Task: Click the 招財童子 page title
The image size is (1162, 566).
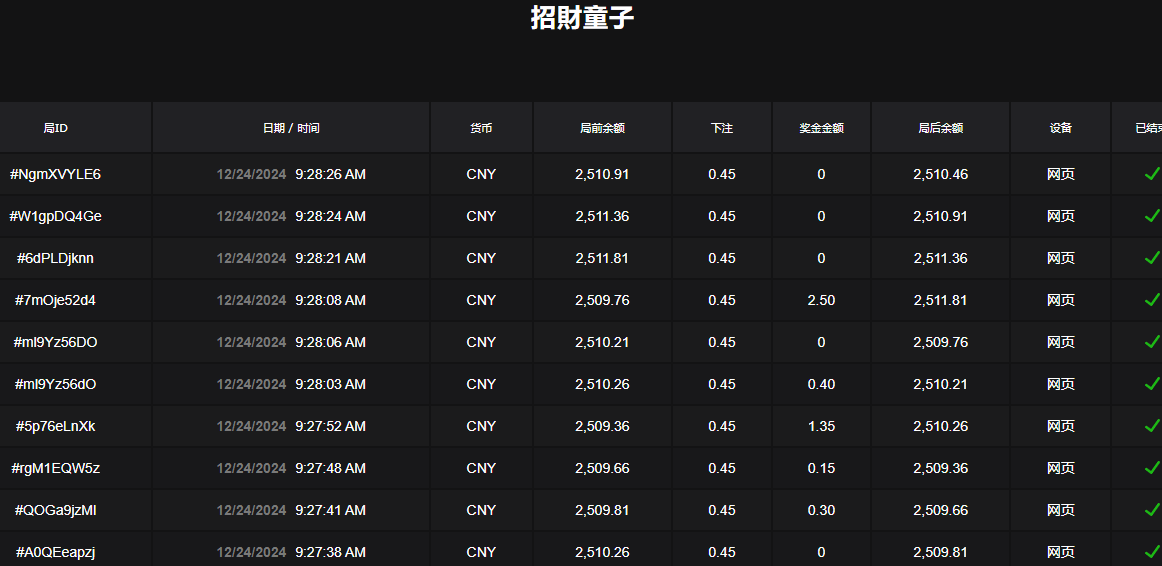Action: coord(582,18)
